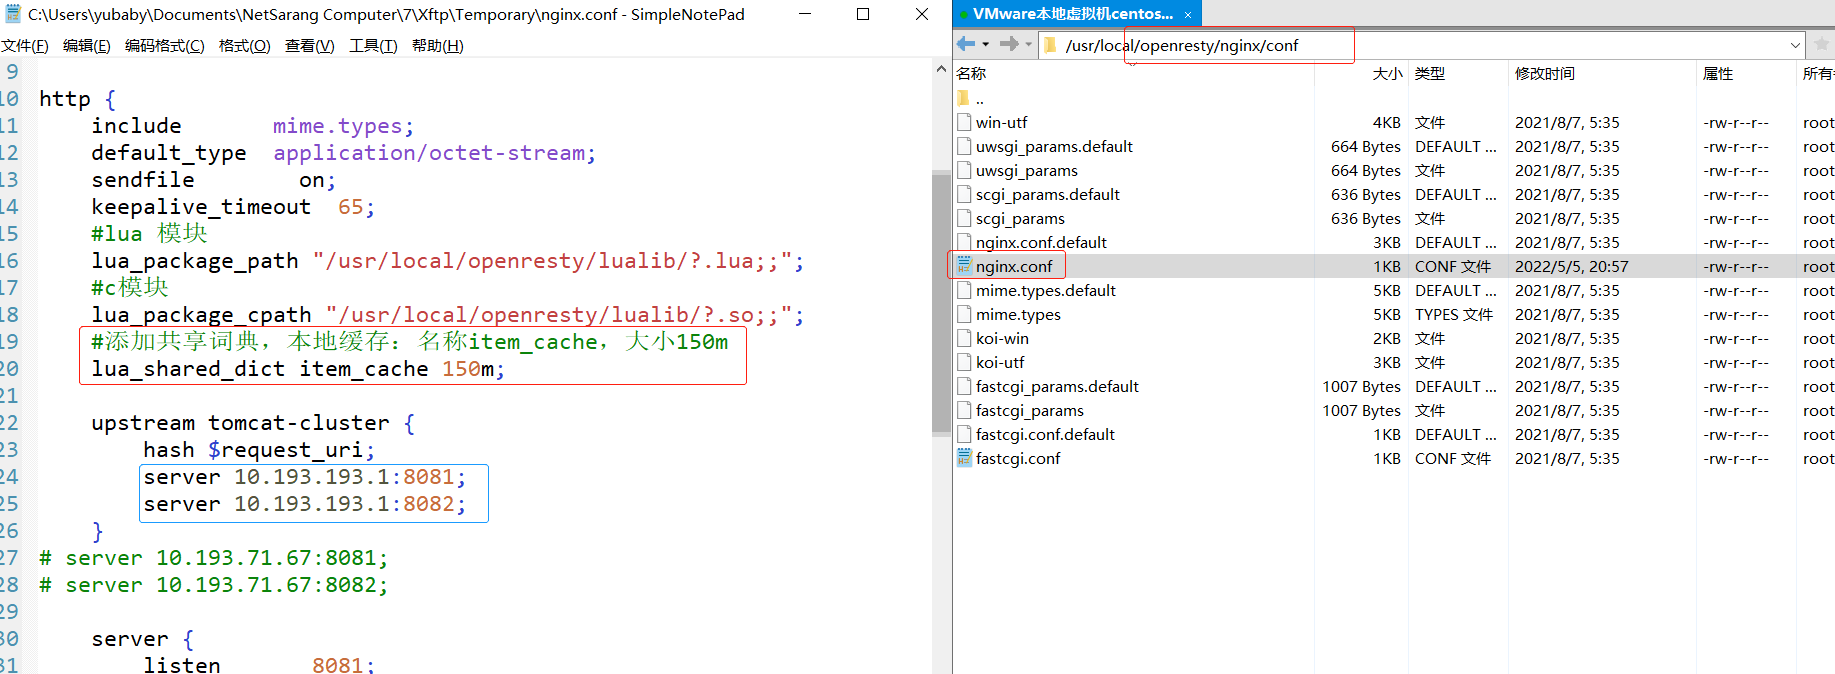Select the nginx.conf.default file icon
Screen dimensions: 1835x674
964,242
